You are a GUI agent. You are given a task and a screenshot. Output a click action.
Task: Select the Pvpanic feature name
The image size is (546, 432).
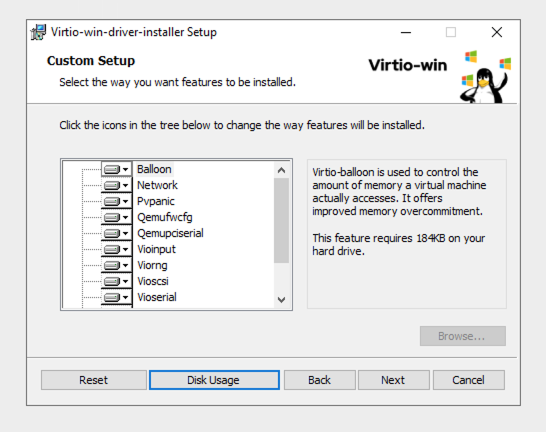point(156,201)
